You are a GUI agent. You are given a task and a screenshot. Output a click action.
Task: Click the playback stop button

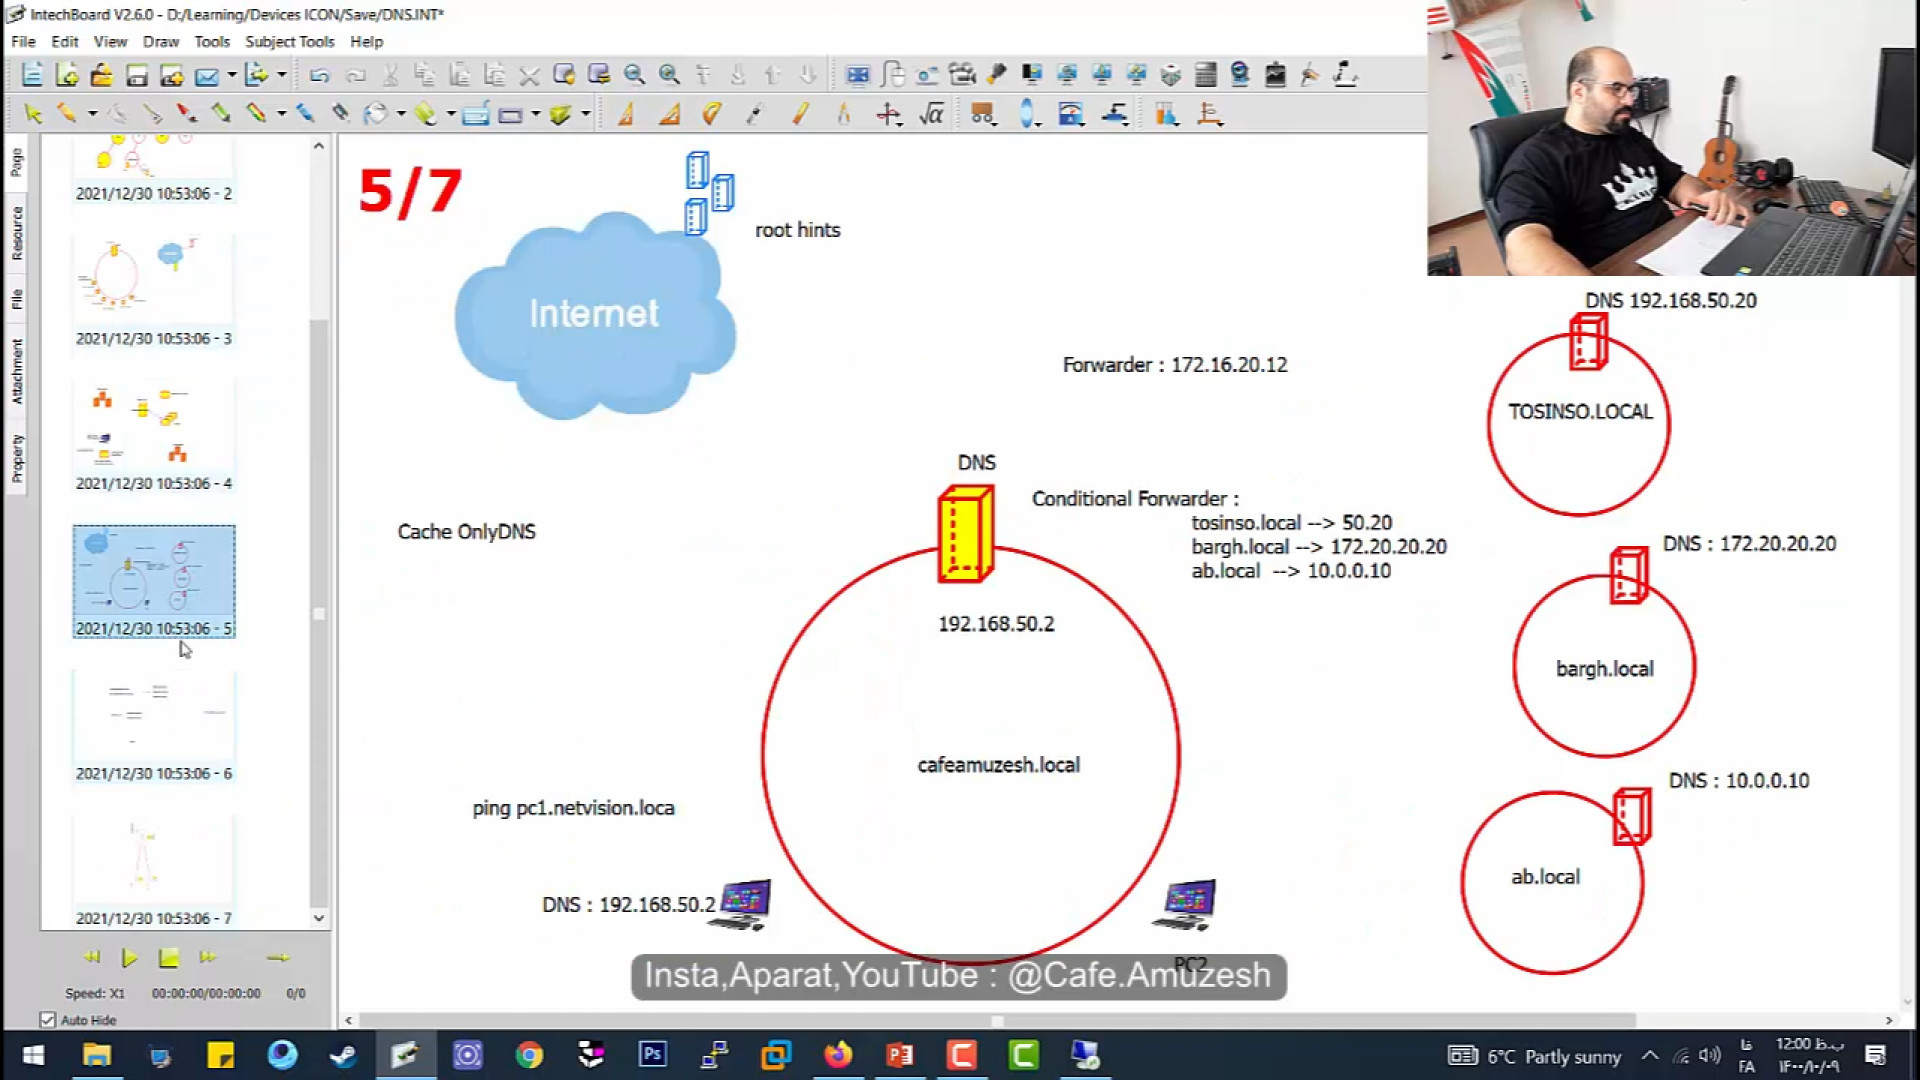[x=168, y=958]
